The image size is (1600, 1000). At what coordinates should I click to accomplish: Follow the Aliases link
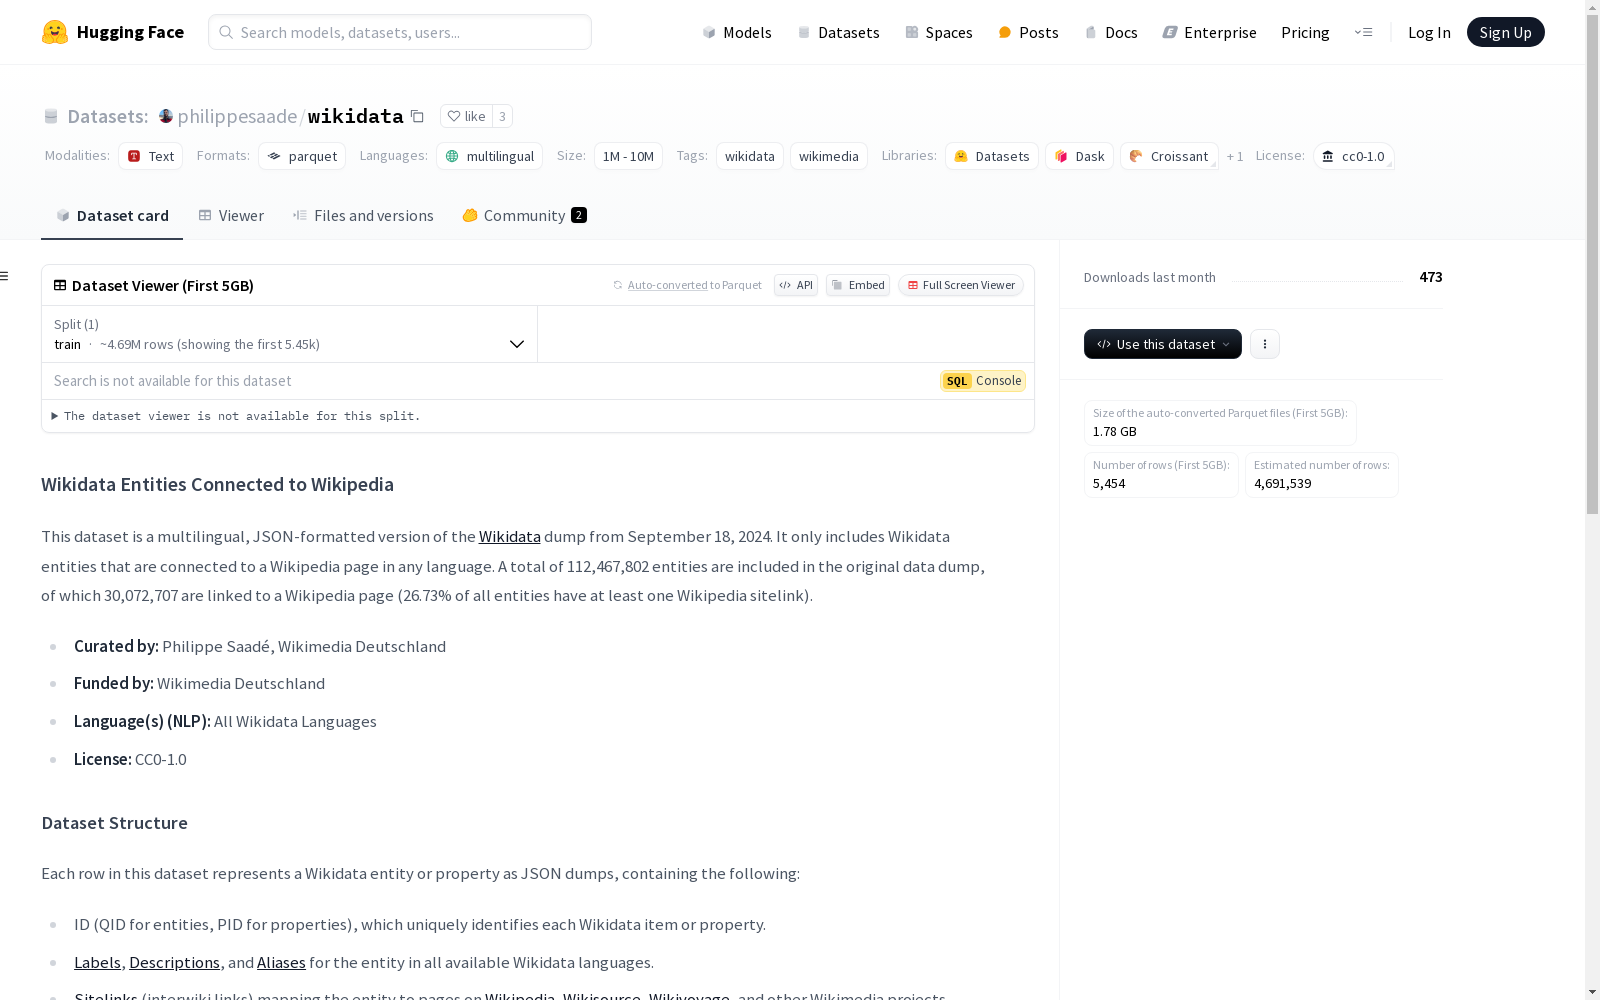(281, 963)
